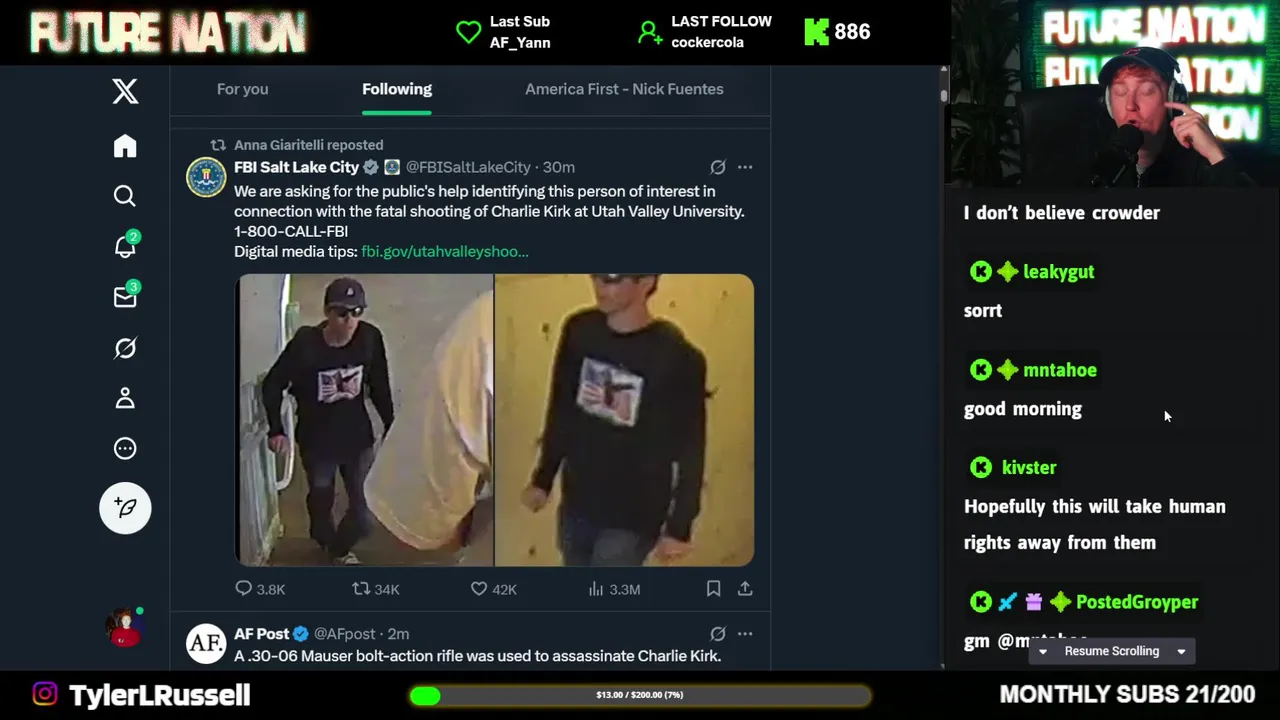Click the TylerLRussell handle text
Viewport: 1280px width, 720px height.
159,695
